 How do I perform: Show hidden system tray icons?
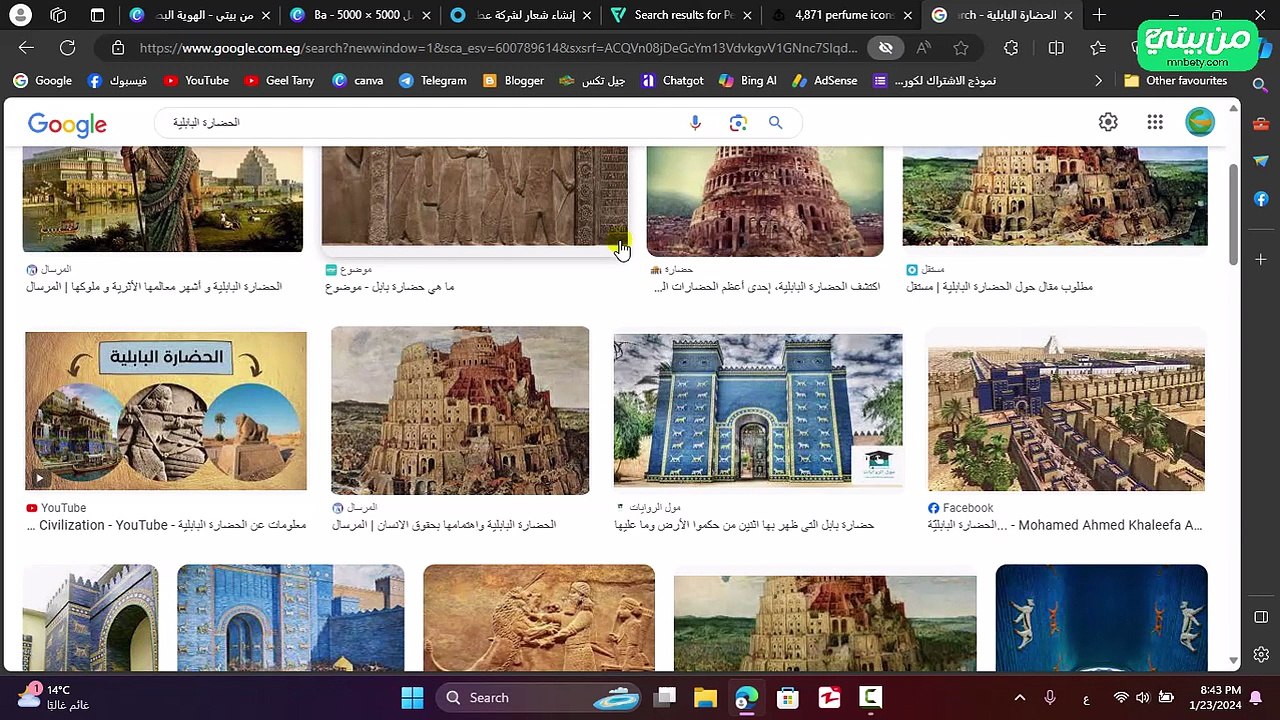click(1019, 698)
